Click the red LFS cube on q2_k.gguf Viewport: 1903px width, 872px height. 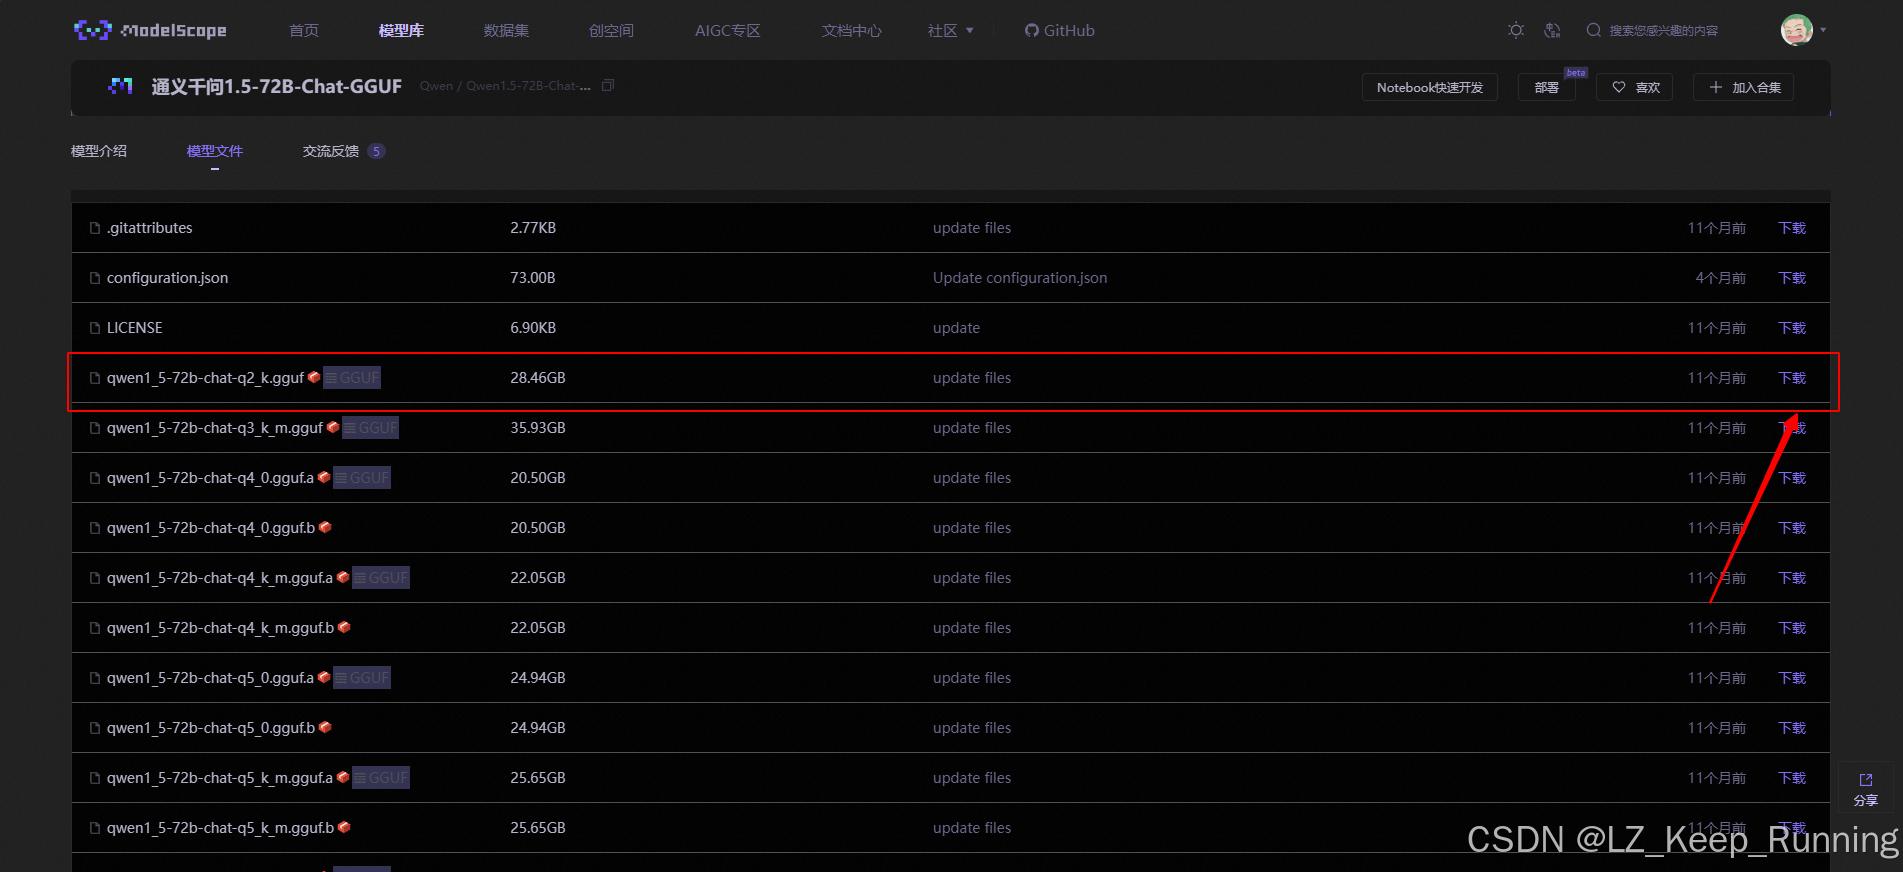314,377
